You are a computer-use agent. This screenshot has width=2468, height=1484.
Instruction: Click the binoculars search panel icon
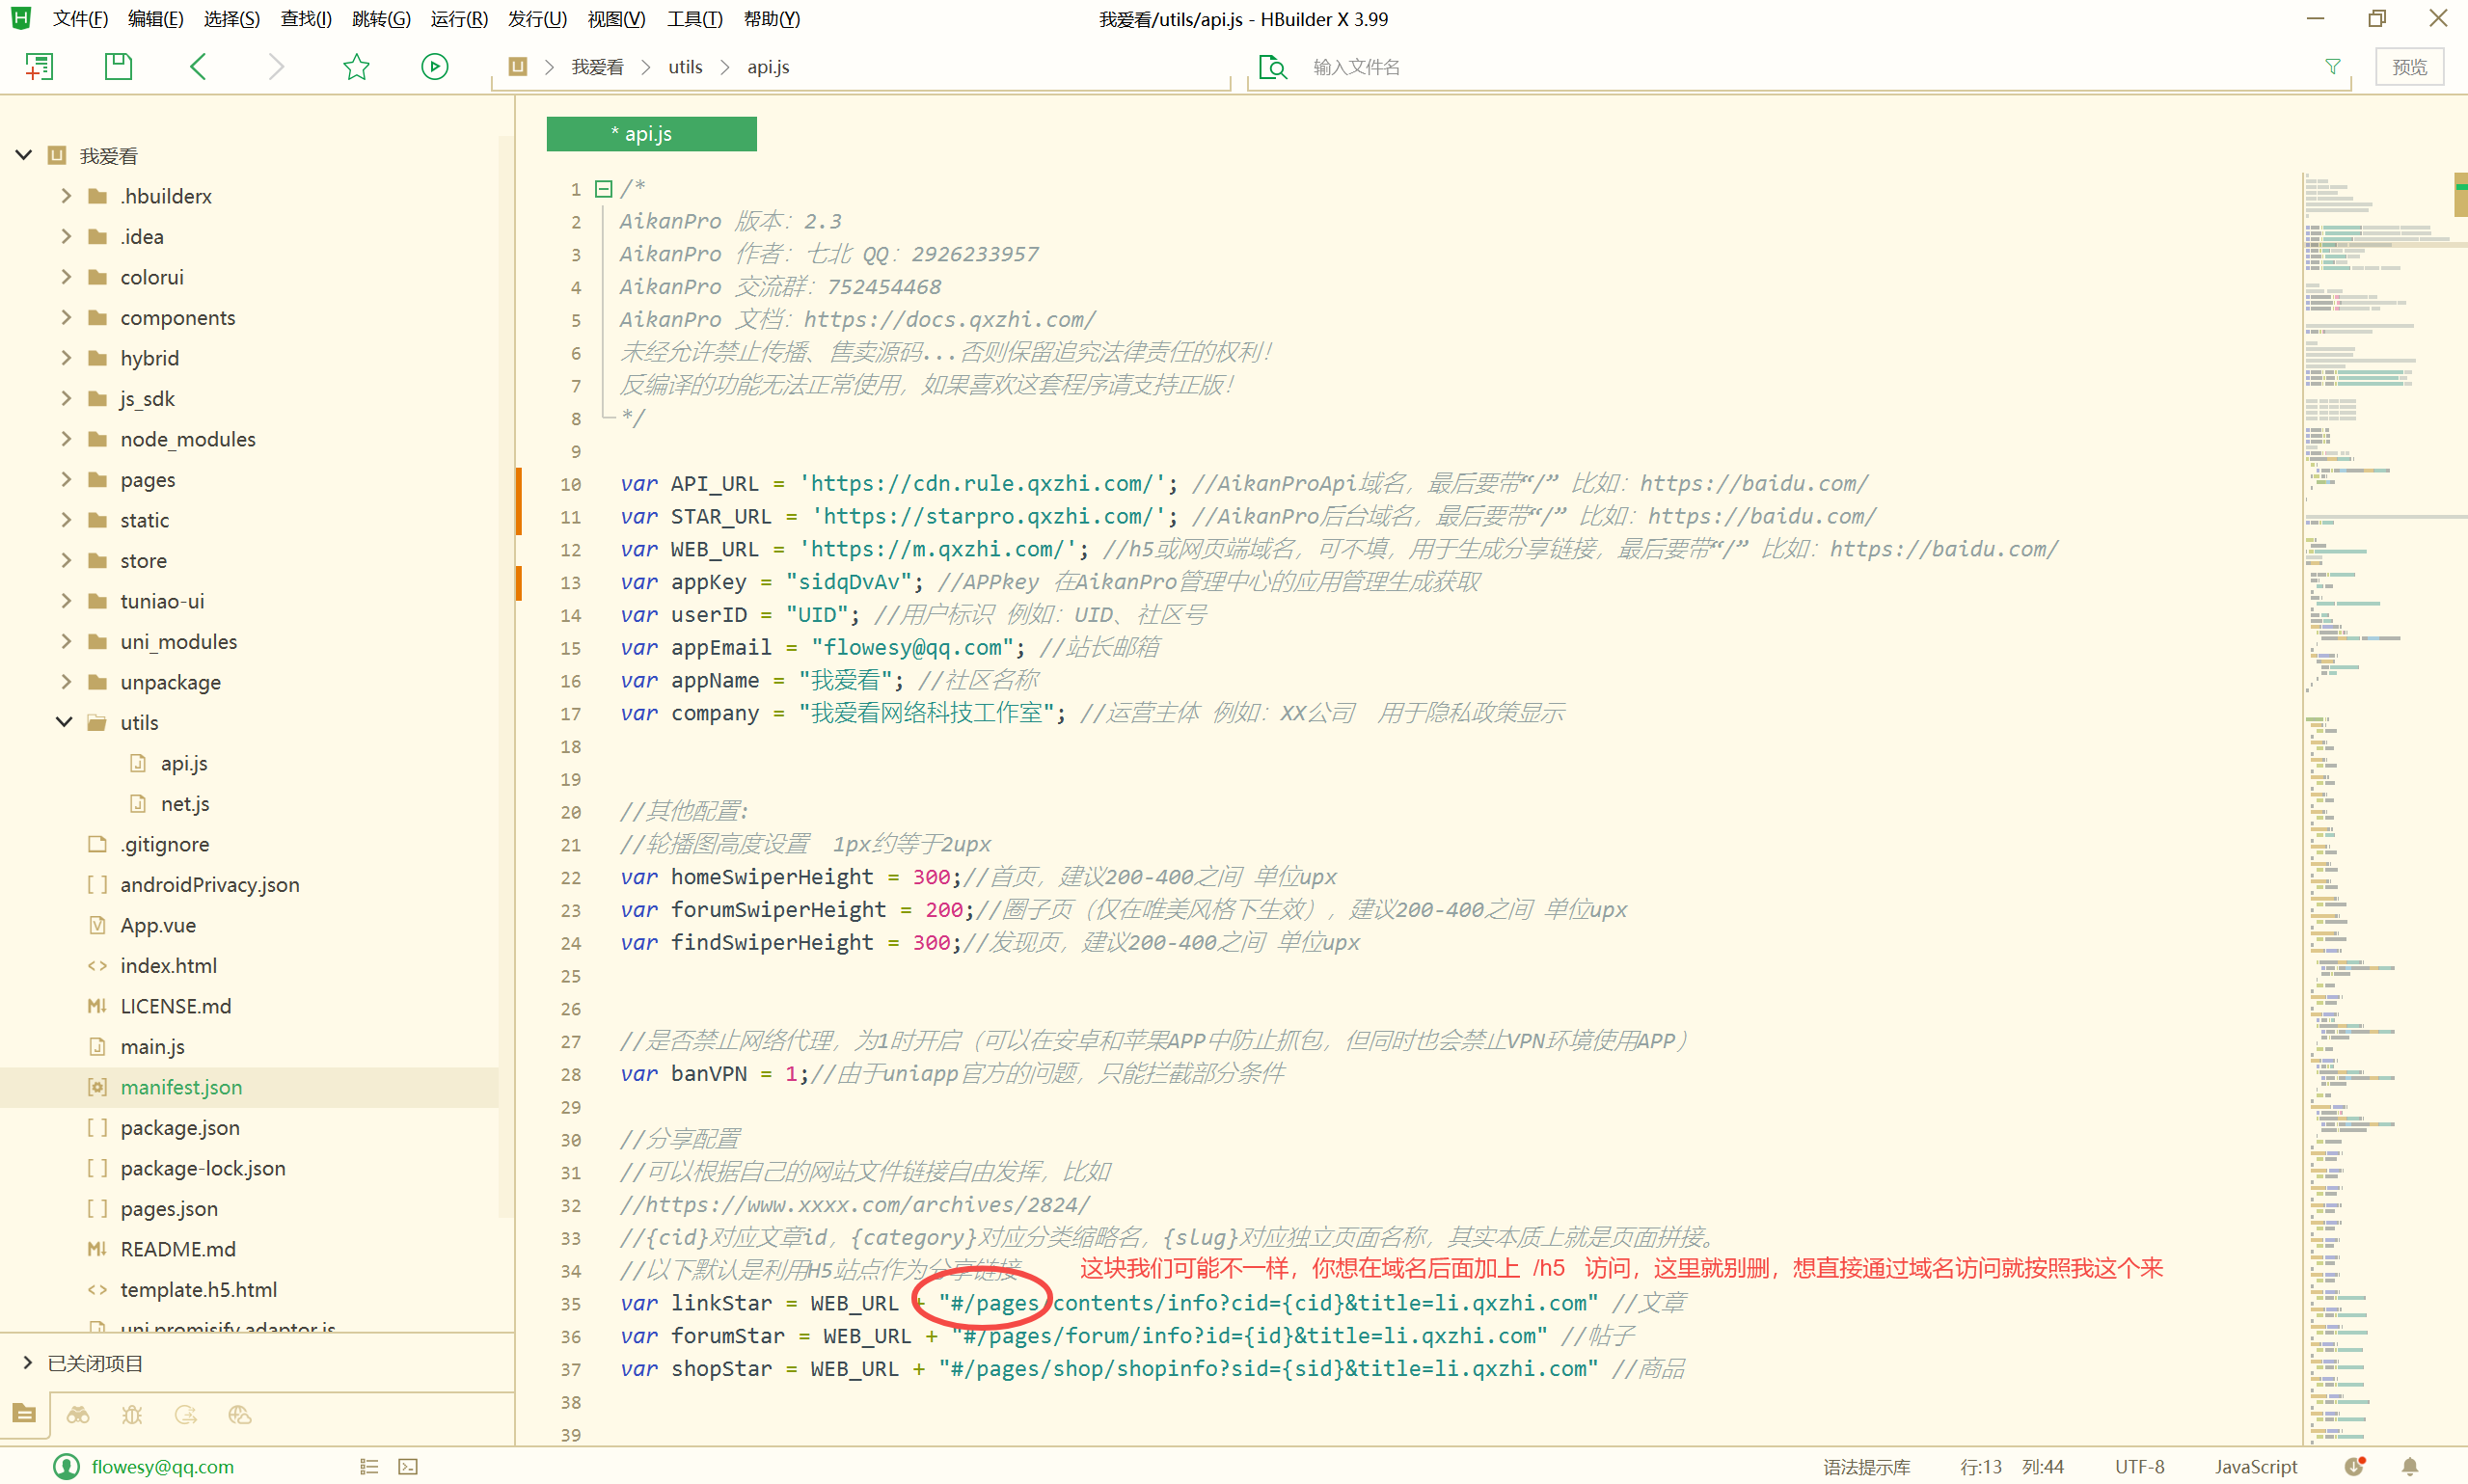(78, 1414)
